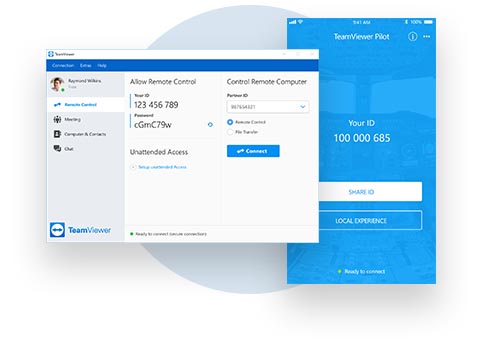
Task: Open Computers & Contacts icon
Action: coord(57,134)
